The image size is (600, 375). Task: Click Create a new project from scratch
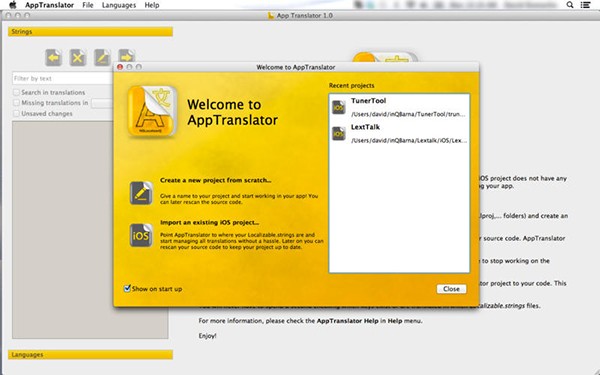coord(216,180)
